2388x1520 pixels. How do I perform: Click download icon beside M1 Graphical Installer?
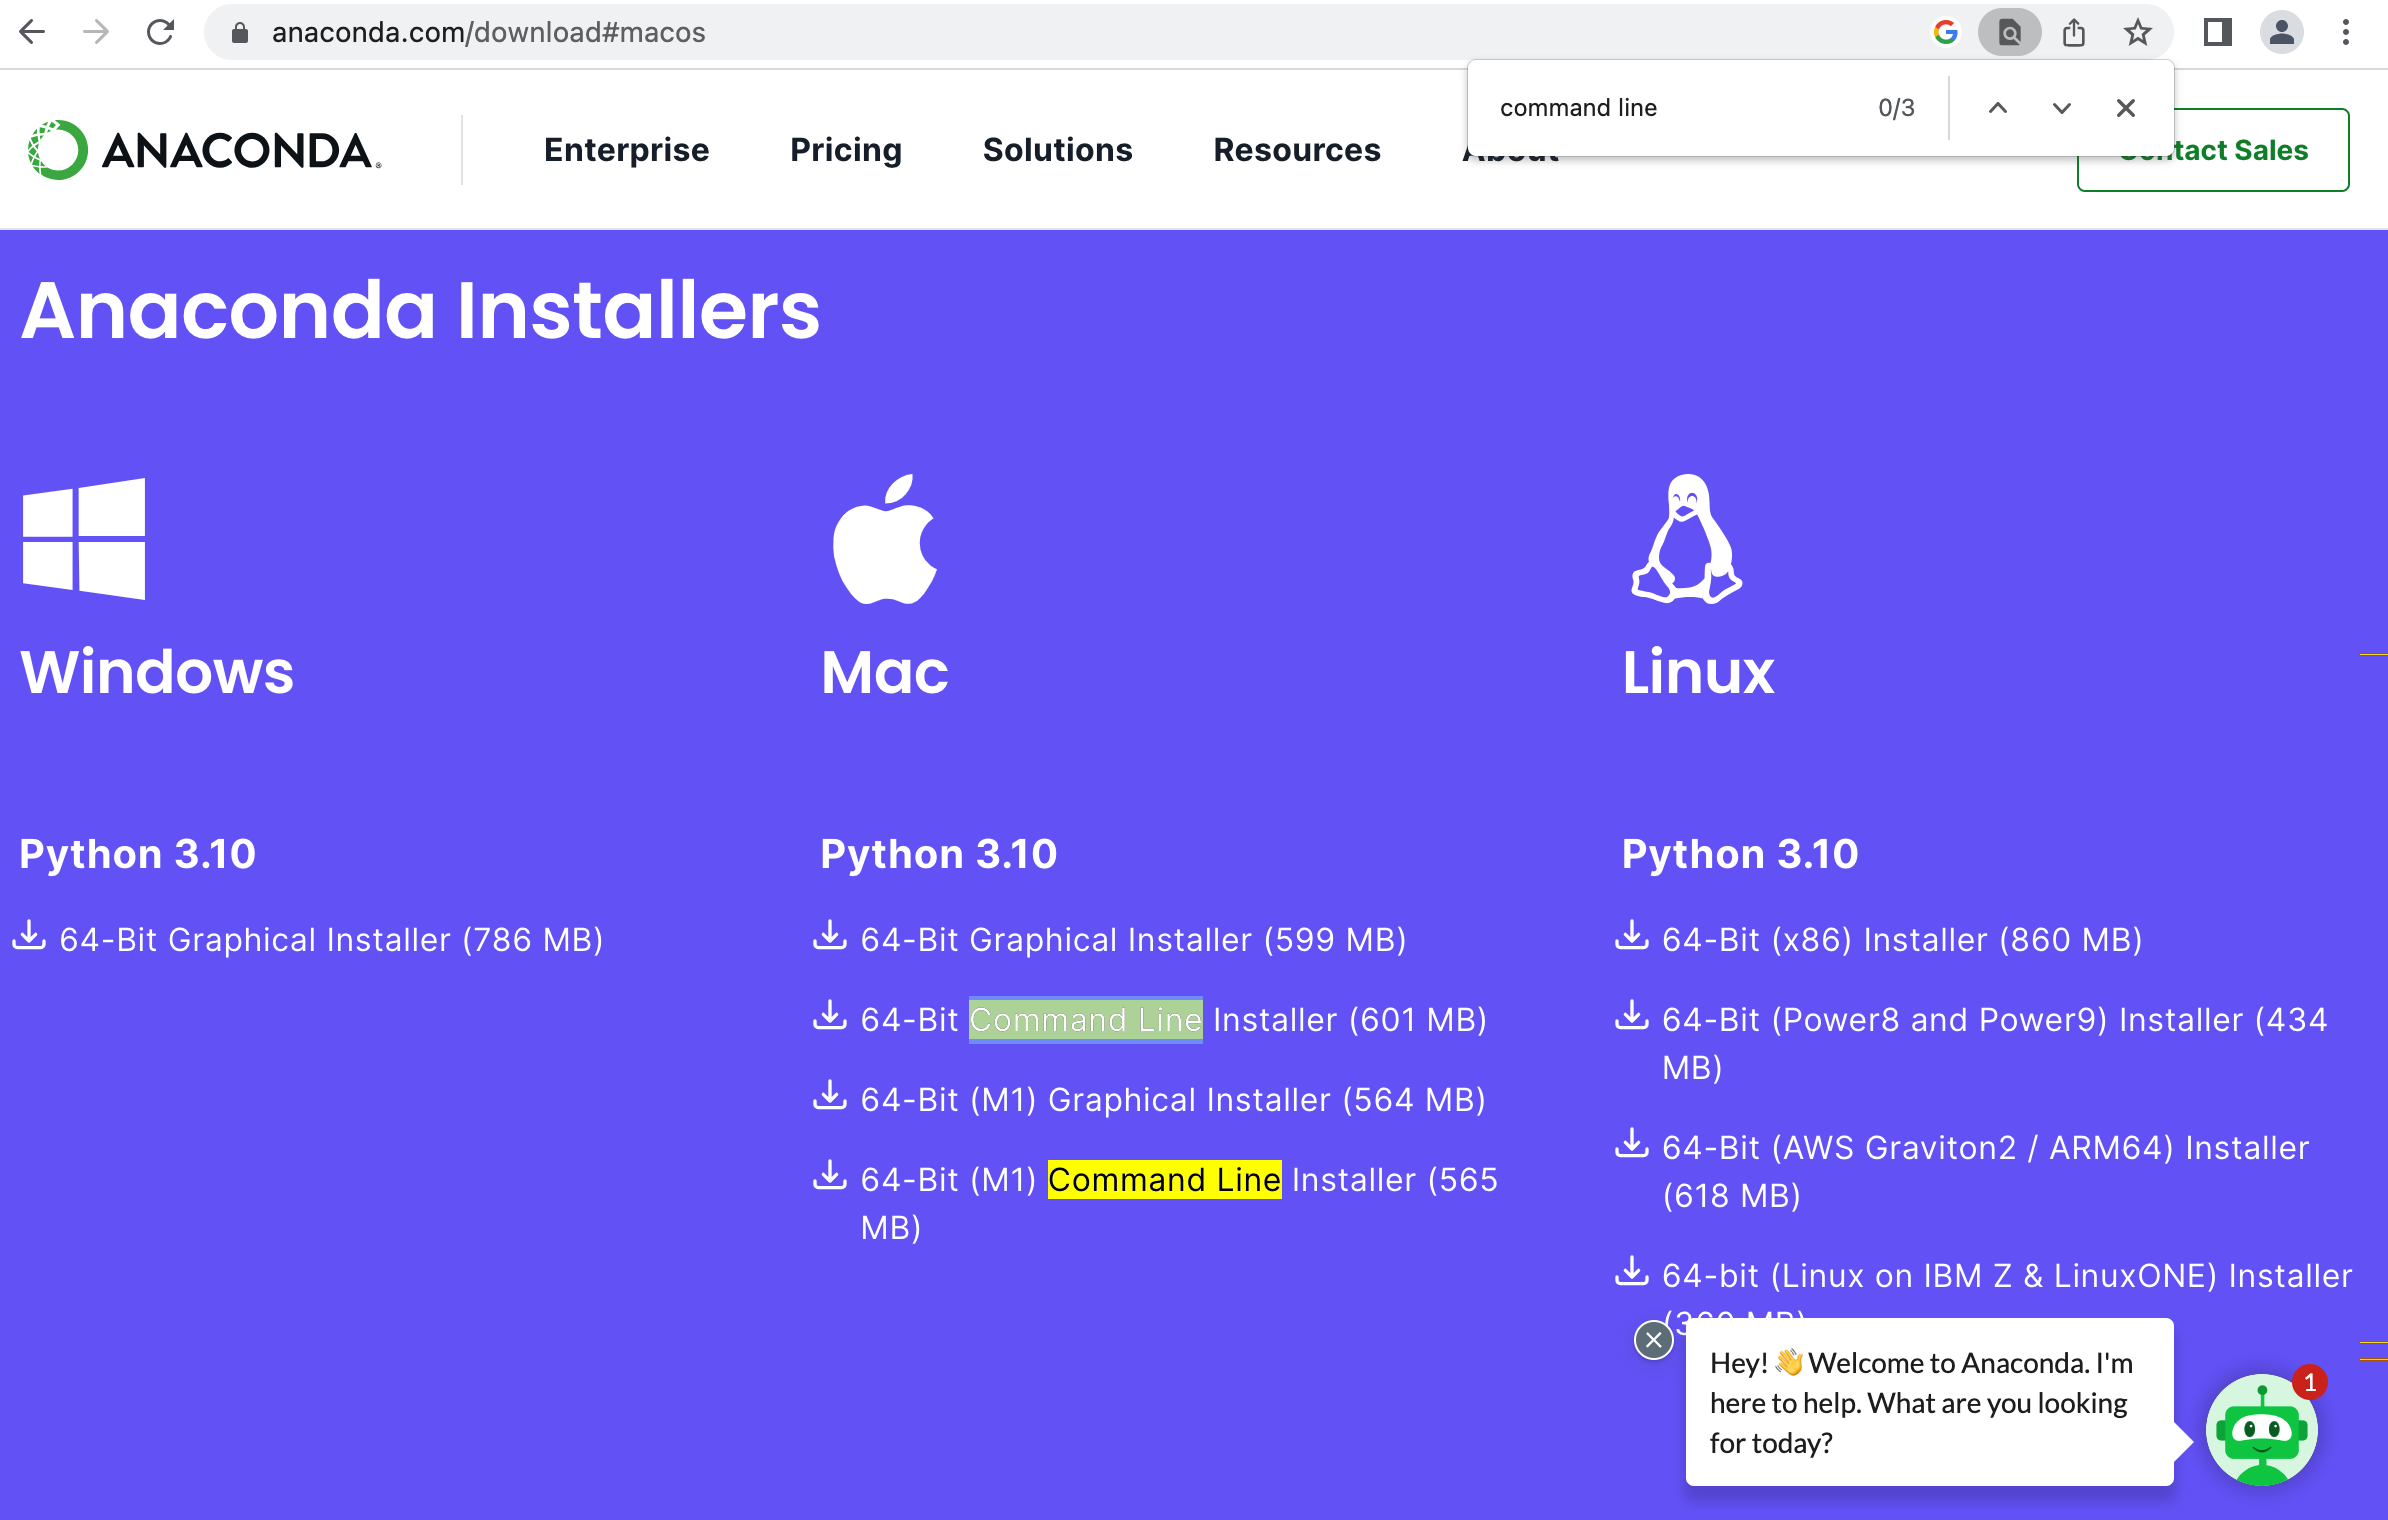pos(830,1096)
